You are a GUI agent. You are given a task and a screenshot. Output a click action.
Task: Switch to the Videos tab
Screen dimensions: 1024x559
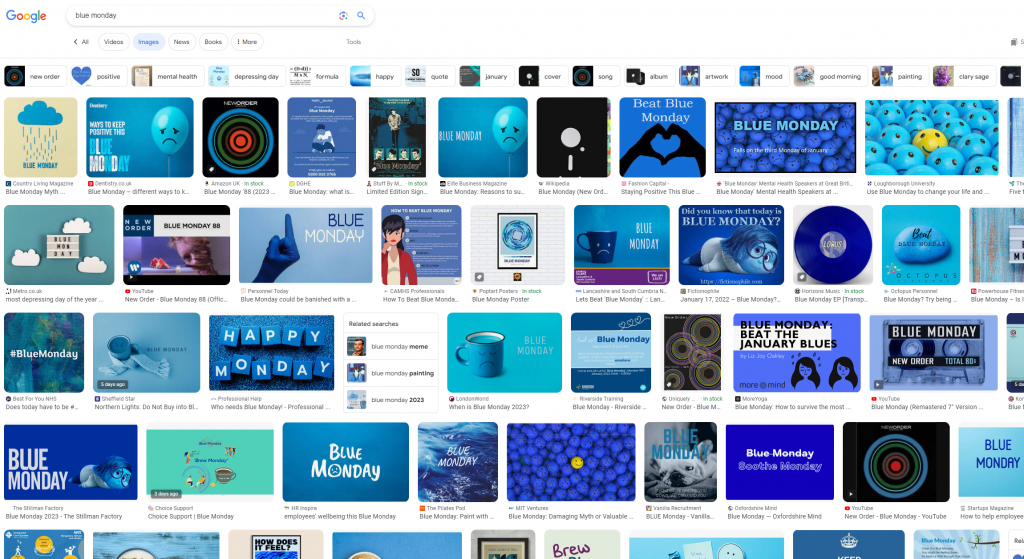[x=113, y=42]
